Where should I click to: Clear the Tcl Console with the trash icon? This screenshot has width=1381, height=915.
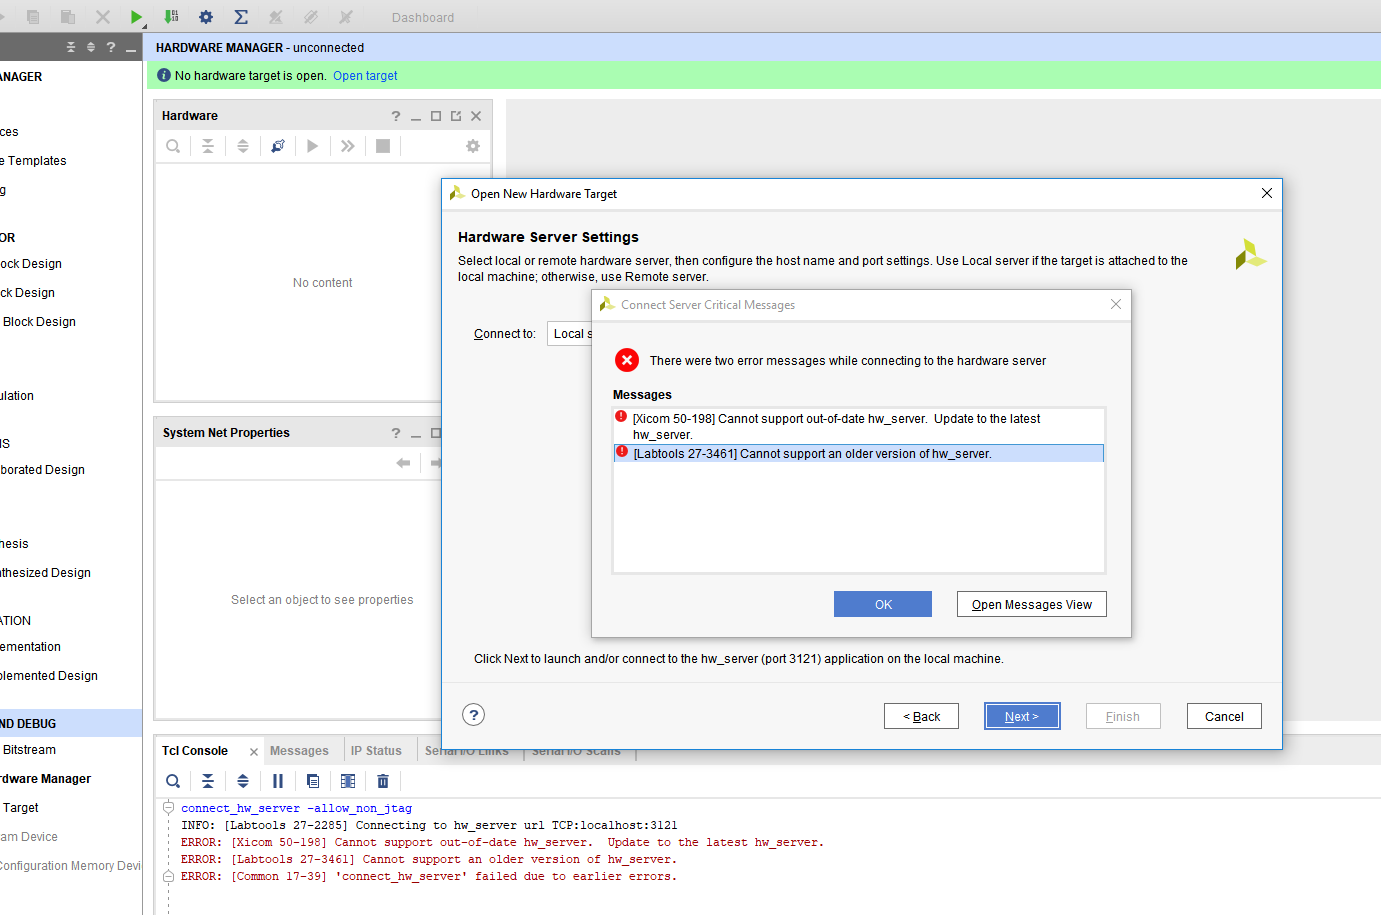click(x=383, y=781)
